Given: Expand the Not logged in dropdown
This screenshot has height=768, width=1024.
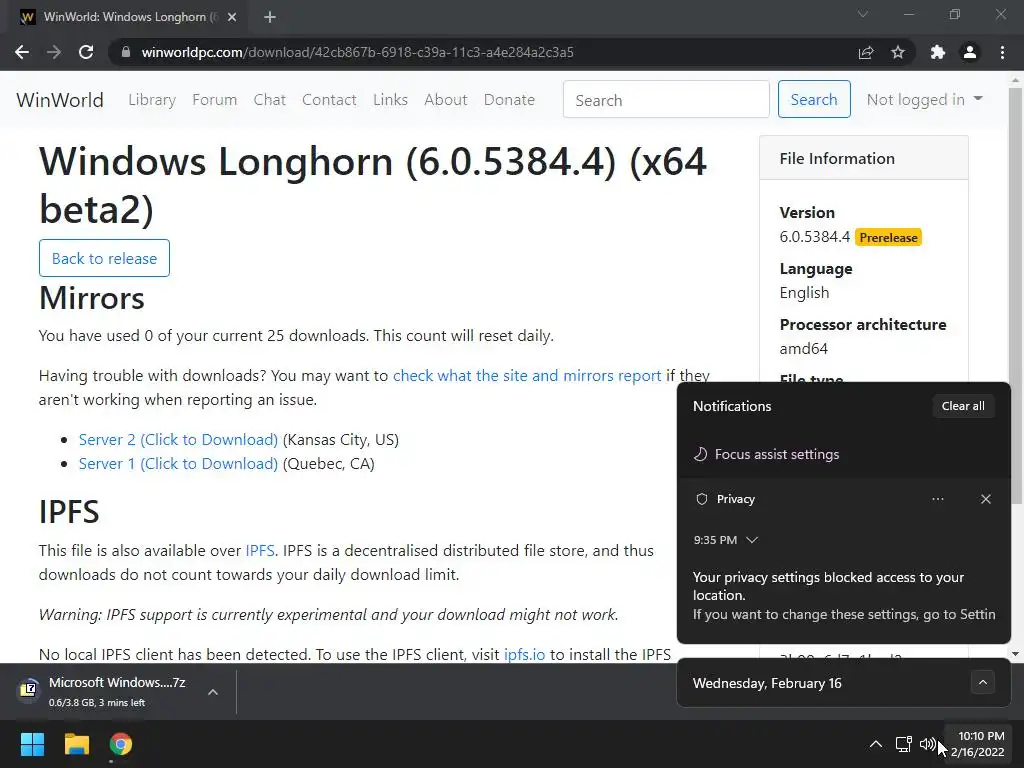Looking at the screenshot, I should tap(924, 99).
